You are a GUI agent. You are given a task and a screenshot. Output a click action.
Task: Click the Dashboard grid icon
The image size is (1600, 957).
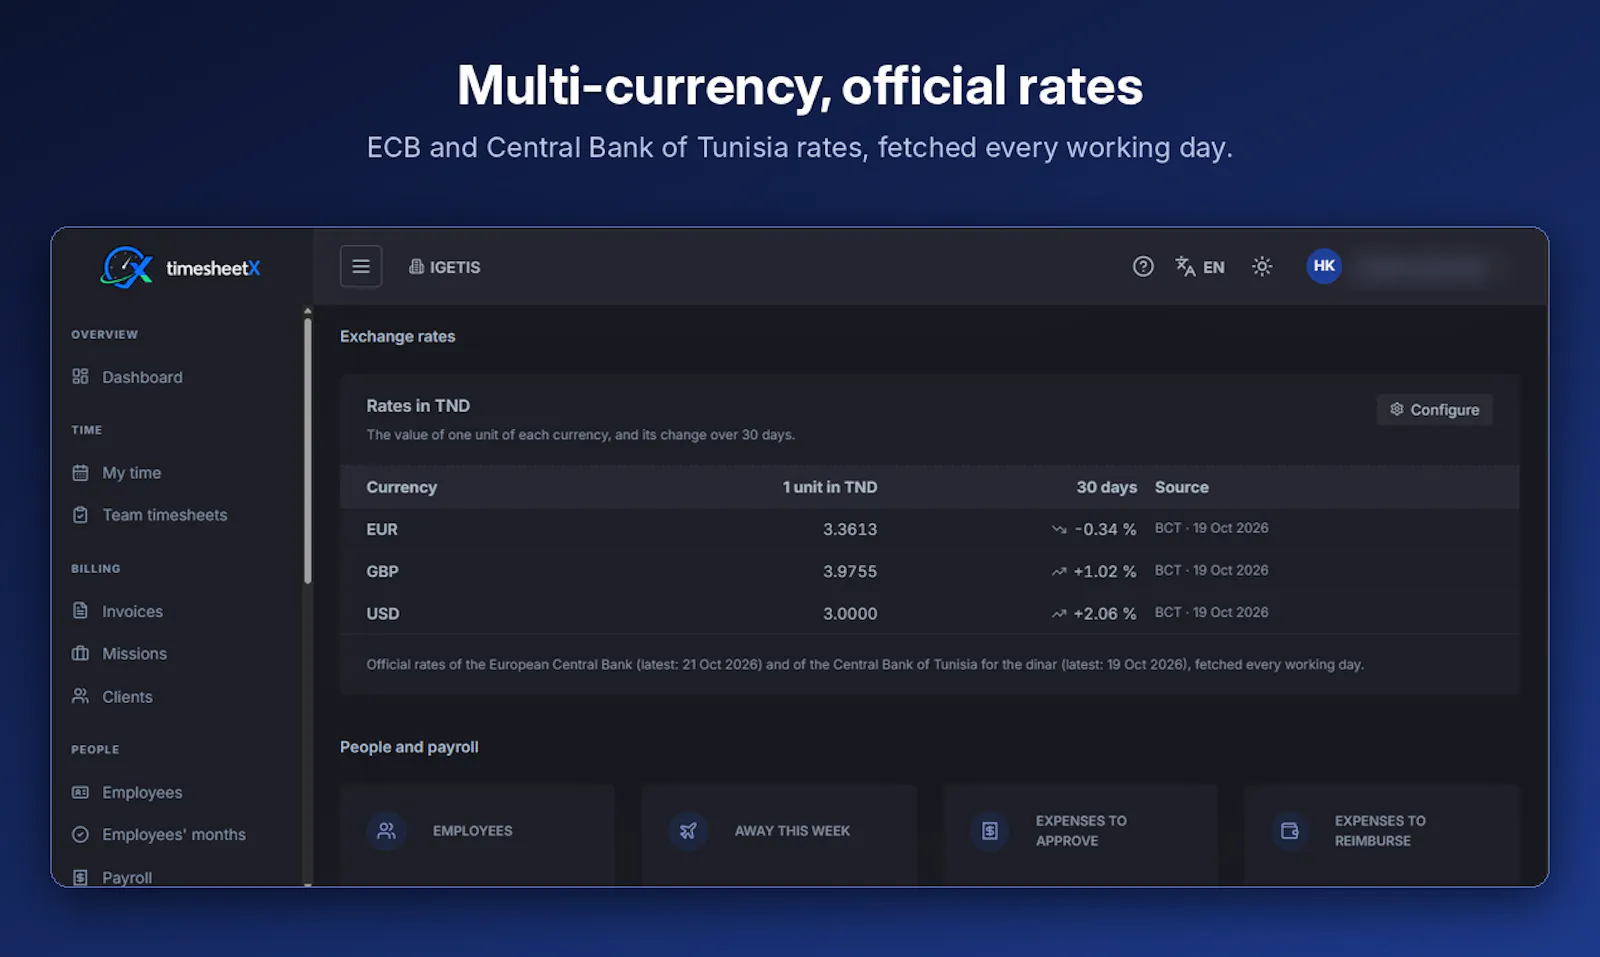(80, 377)
